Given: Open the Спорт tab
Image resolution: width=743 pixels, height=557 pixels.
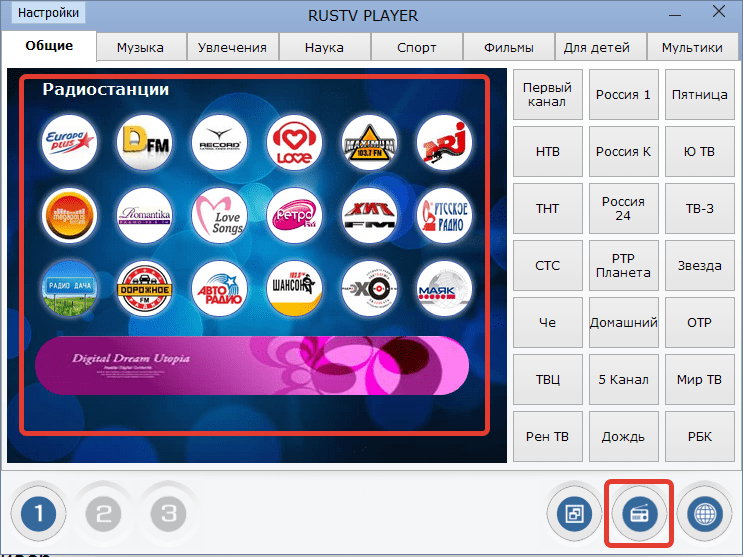Looking at the screenshot, I should [x=417, y=47].
